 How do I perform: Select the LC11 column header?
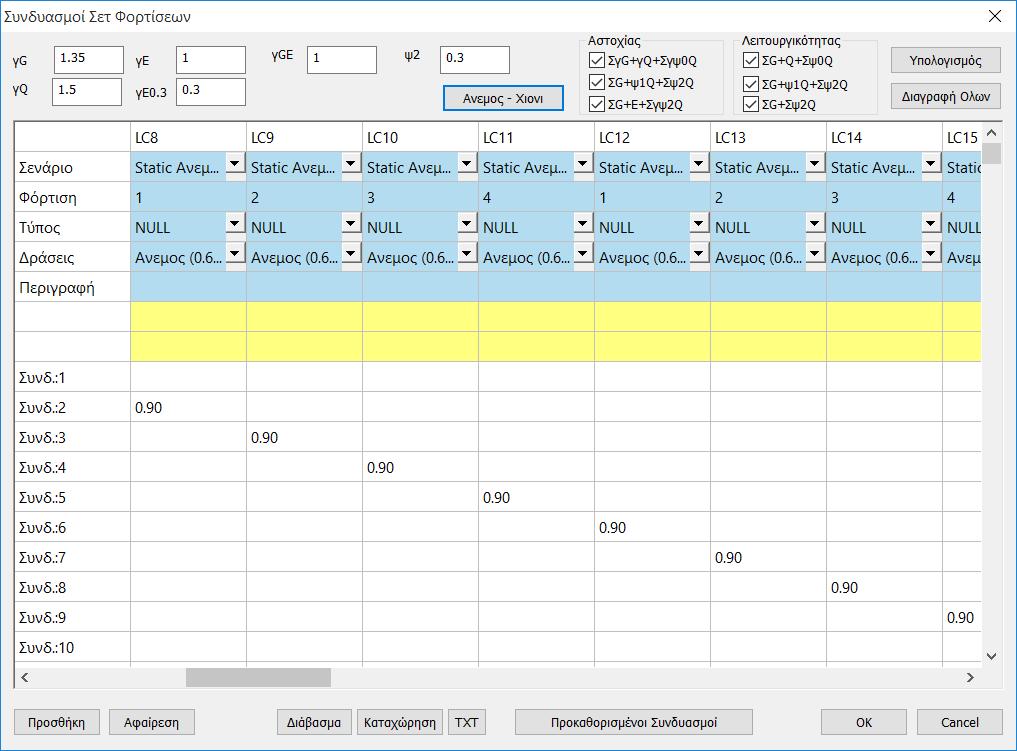coord(536,137)
